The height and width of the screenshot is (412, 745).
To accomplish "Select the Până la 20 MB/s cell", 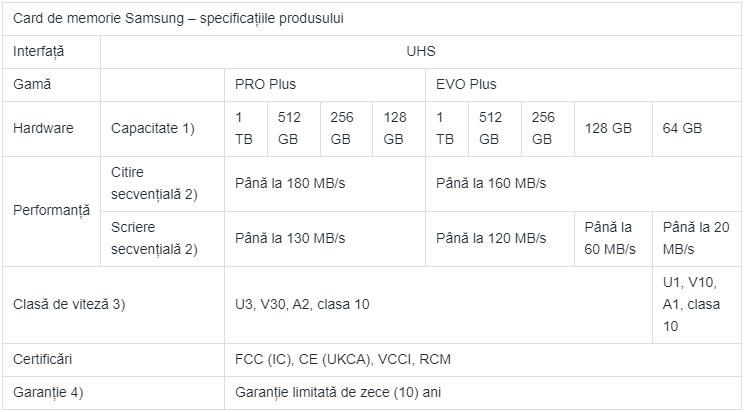I will [695, 238].
